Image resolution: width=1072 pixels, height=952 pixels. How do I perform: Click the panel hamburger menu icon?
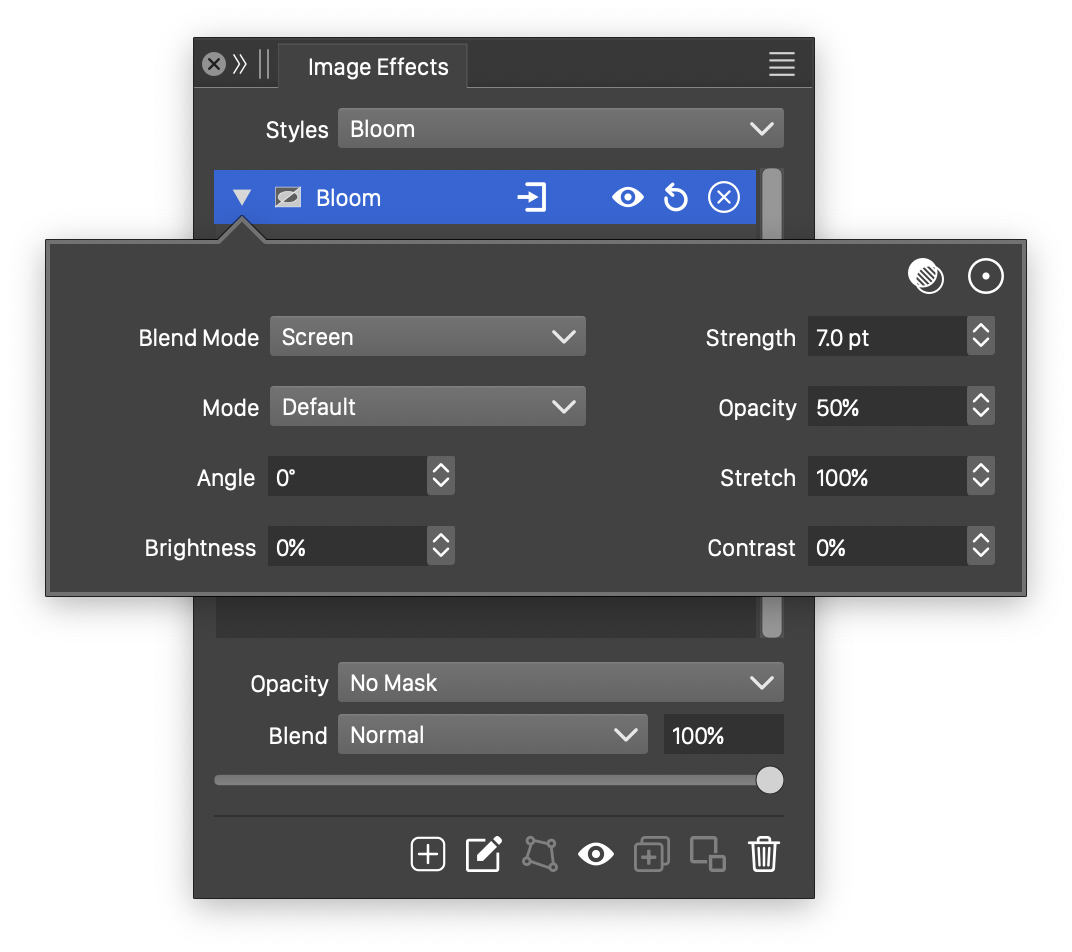tap(781, 64)
